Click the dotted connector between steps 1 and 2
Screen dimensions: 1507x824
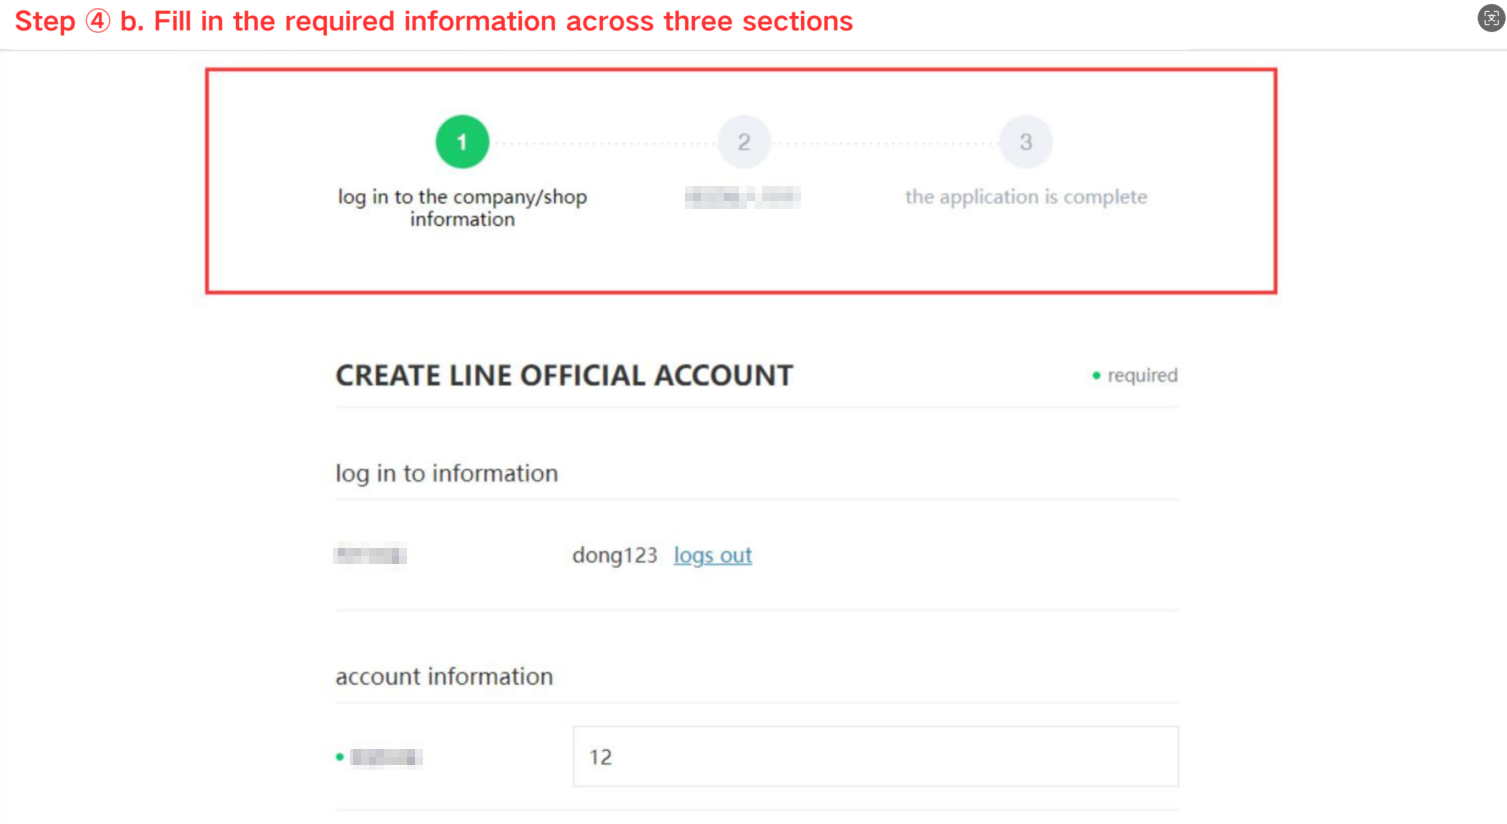(x=603, y=144)
